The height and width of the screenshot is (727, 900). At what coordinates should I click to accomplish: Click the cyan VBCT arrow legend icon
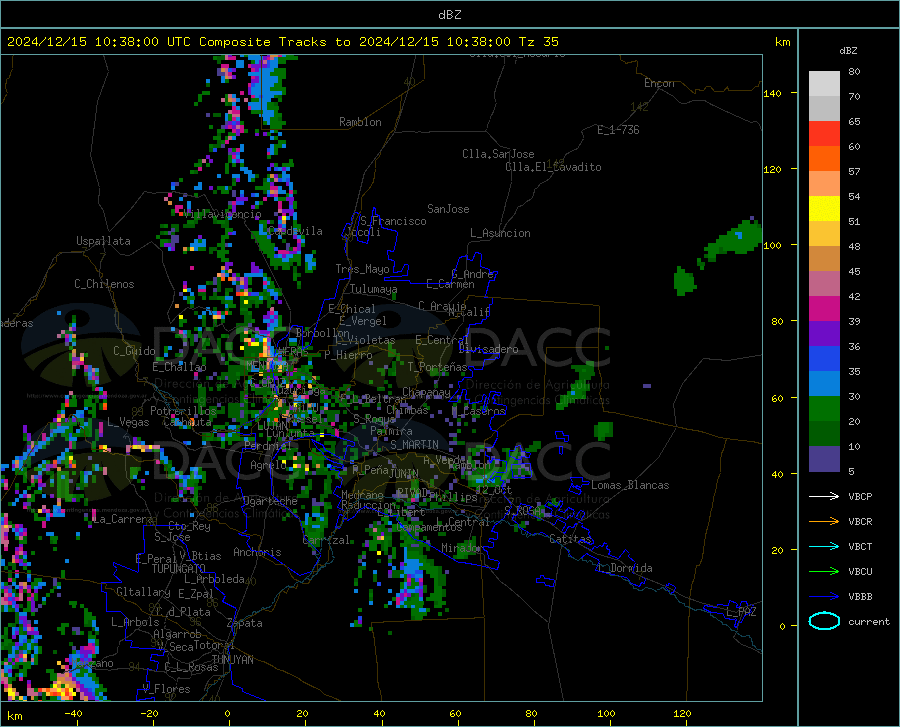coord(824,546)
